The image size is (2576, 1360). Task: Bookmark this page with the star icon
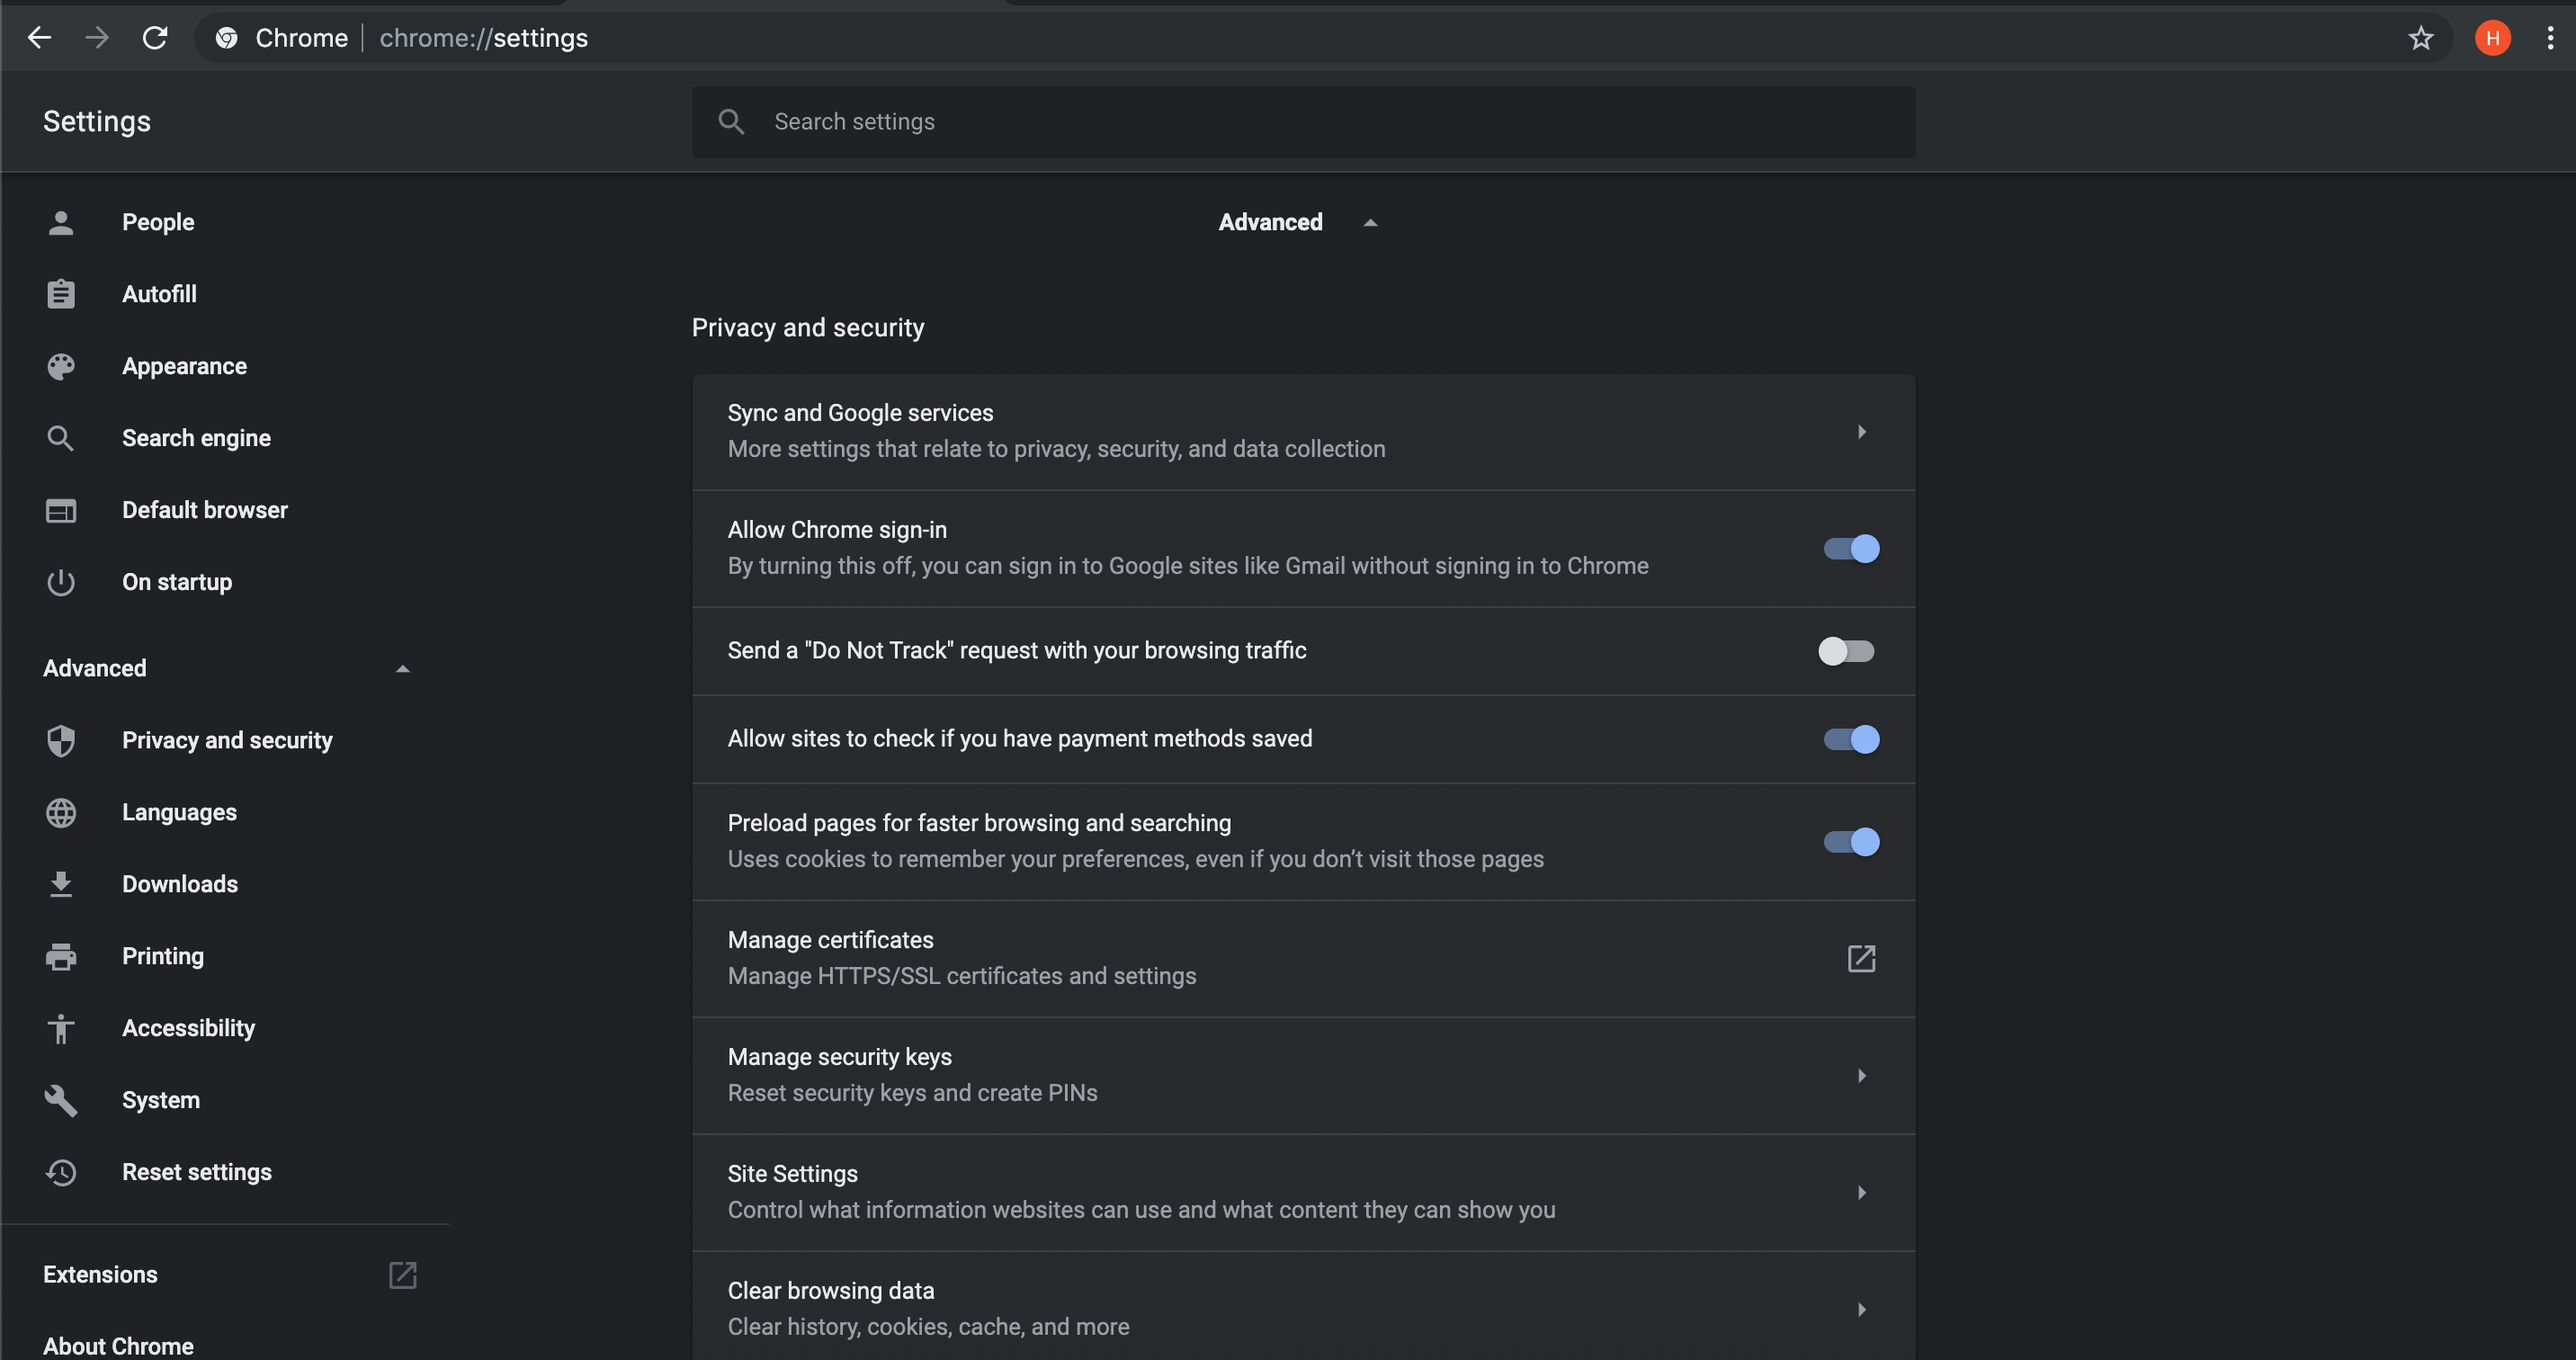2420,38
